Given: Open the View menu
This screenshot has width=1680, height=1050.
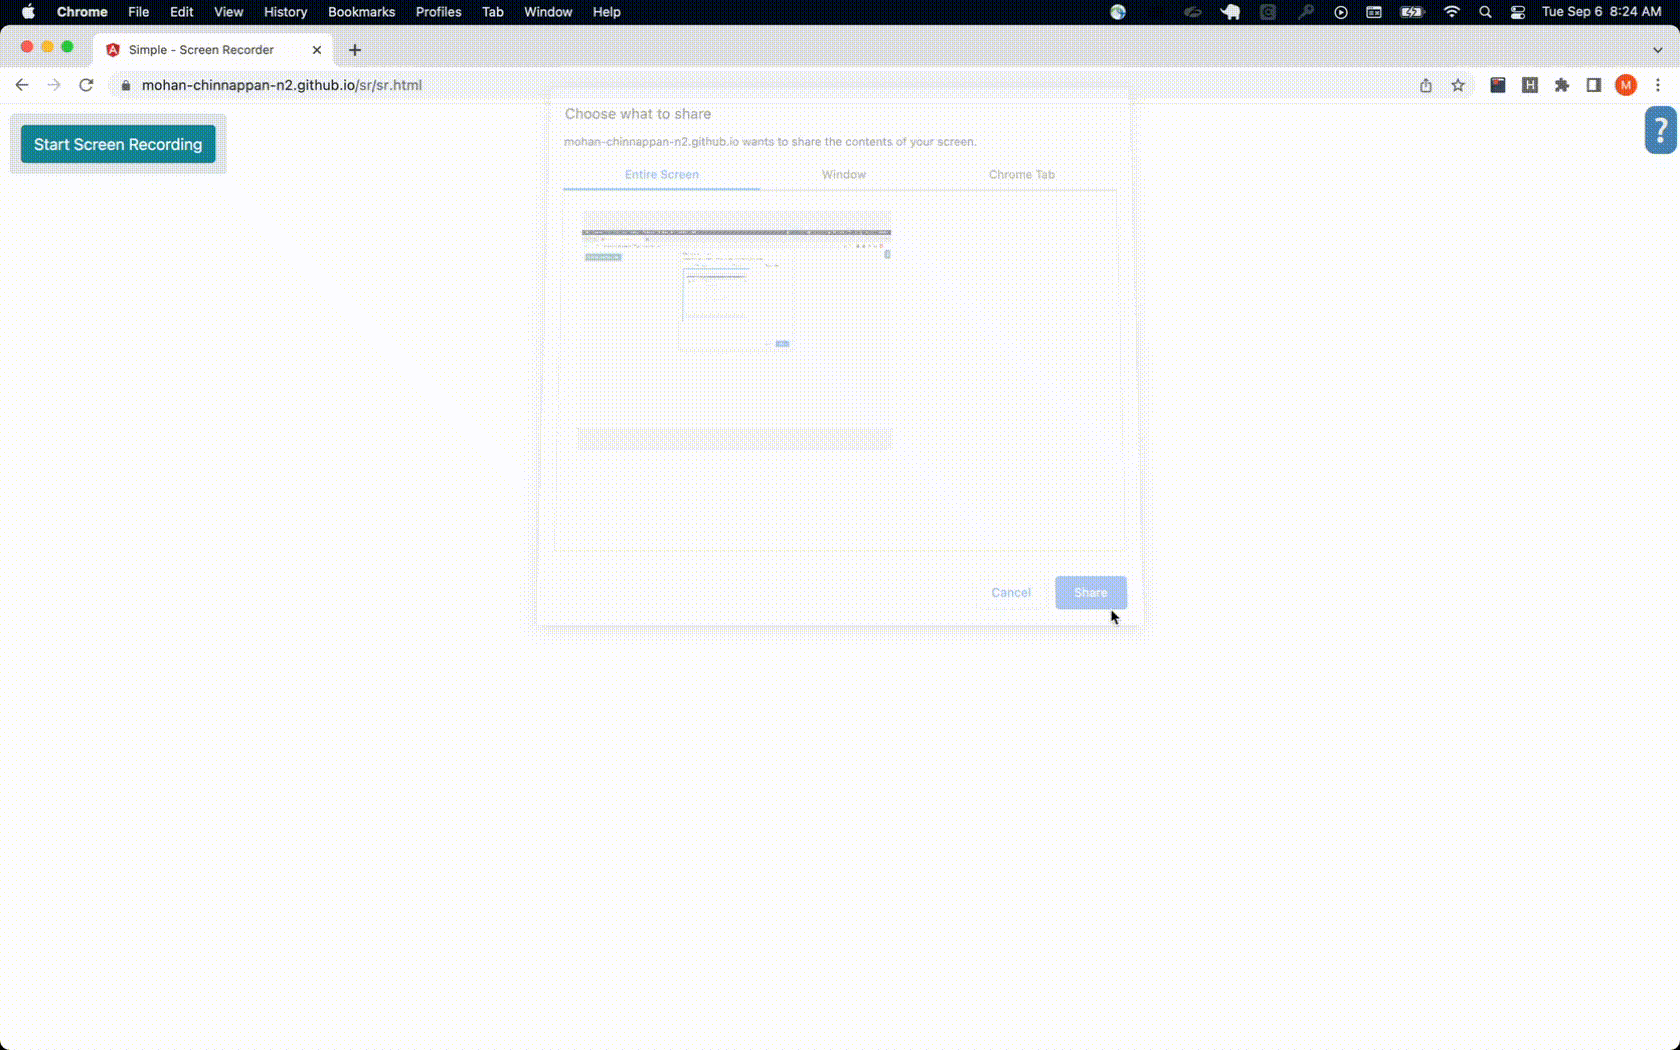Looking at the screenshot, I should click(x=229, y=12).
